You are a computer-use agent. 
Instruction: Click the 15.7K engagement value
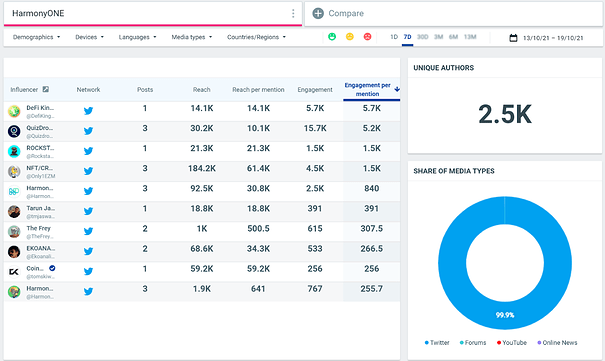315,128
